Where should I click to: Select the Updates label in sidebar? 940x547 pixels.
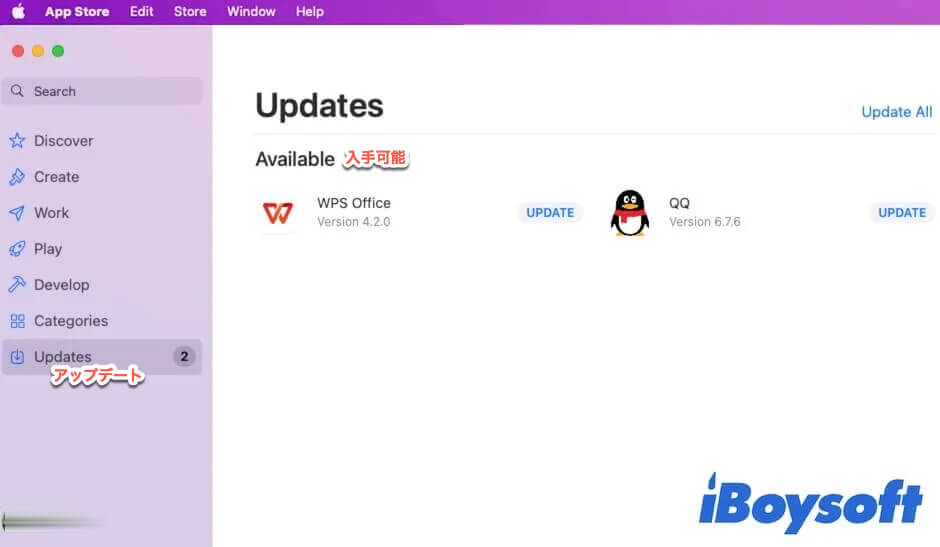pos(63,357)
